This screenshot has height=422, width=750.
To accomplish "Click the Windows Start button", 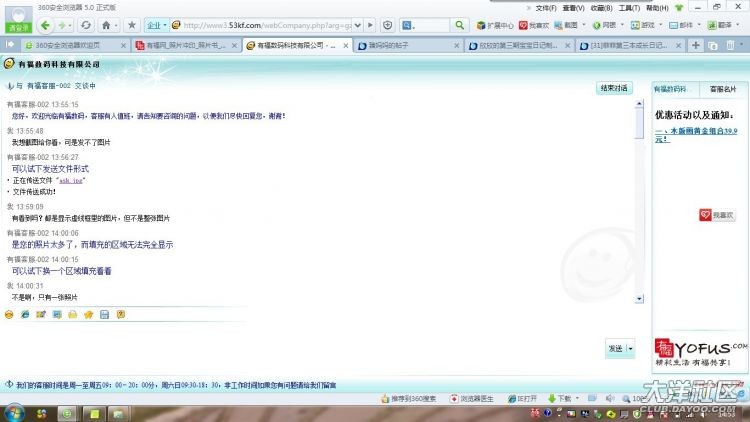I will tap(12, 412).
